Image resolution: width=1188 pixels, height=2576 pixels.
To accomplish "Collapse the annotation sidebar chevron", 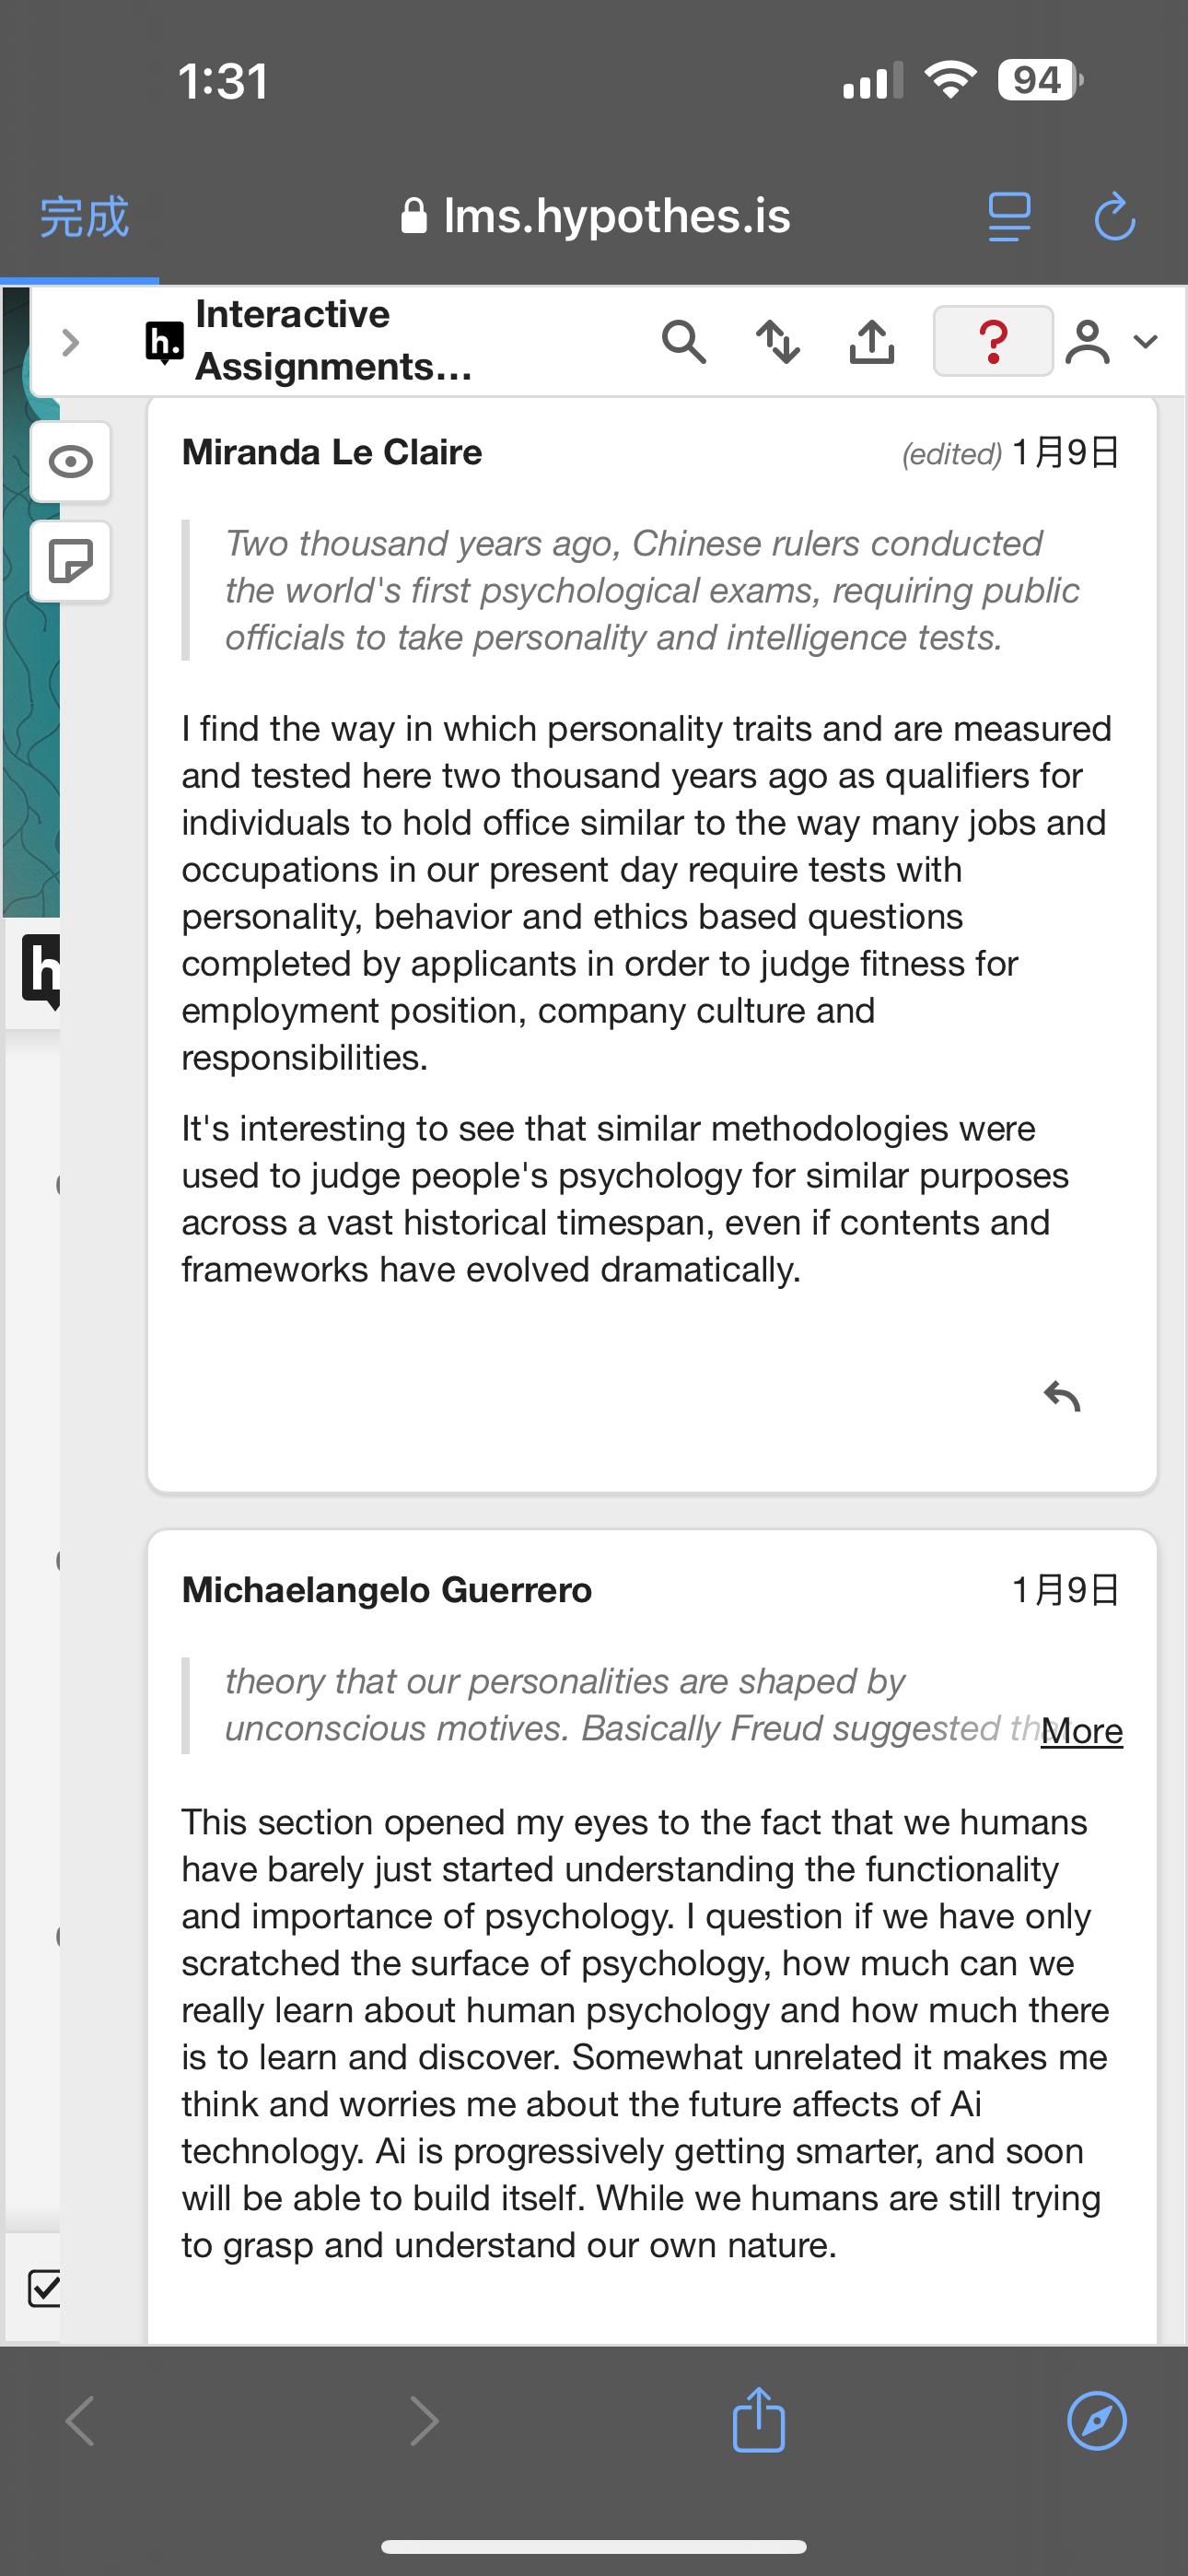I will click(70, 343).
